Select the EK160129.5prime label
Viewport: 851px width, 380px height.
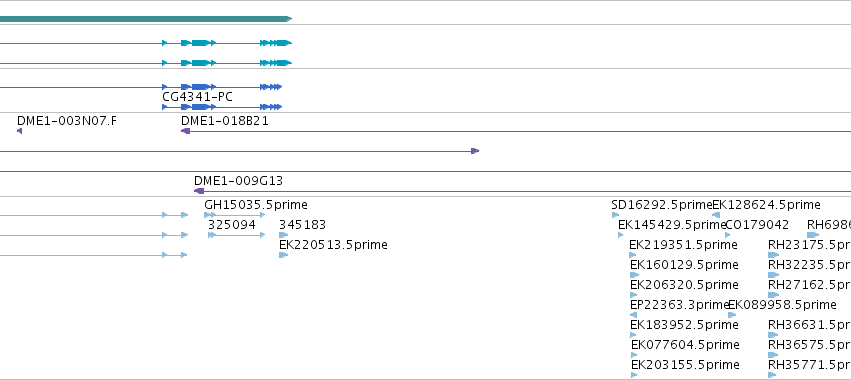[684, 265]
